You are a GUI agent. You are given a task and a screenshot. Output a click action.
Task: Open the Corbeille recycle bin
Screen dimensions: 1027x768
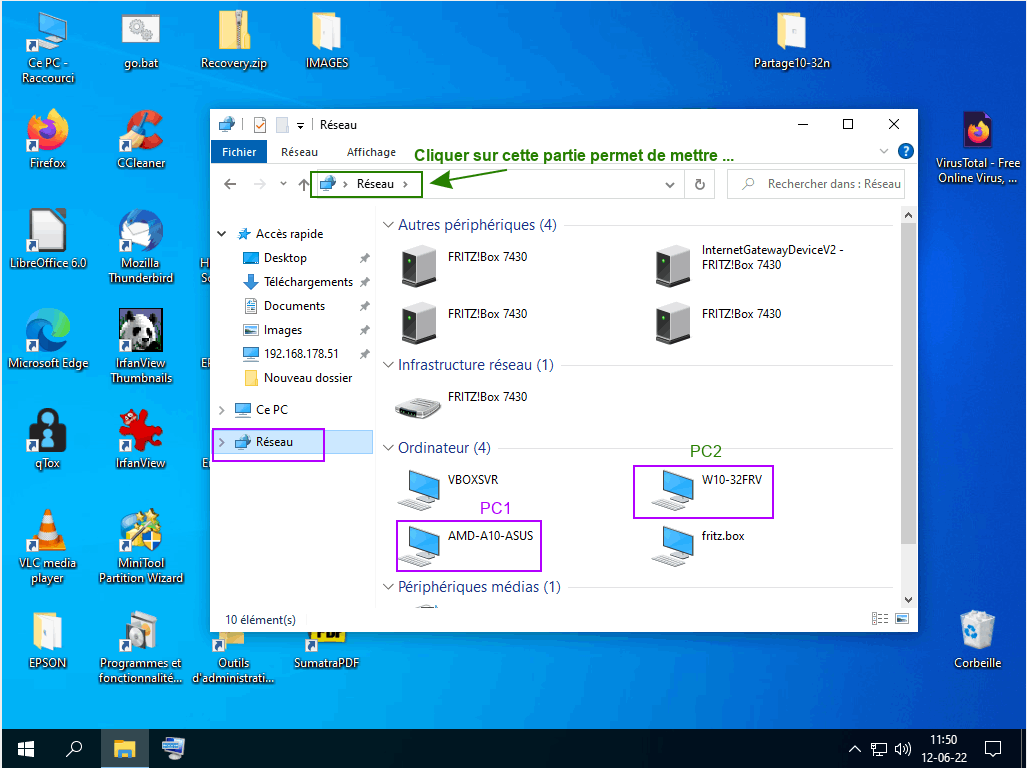977,640
